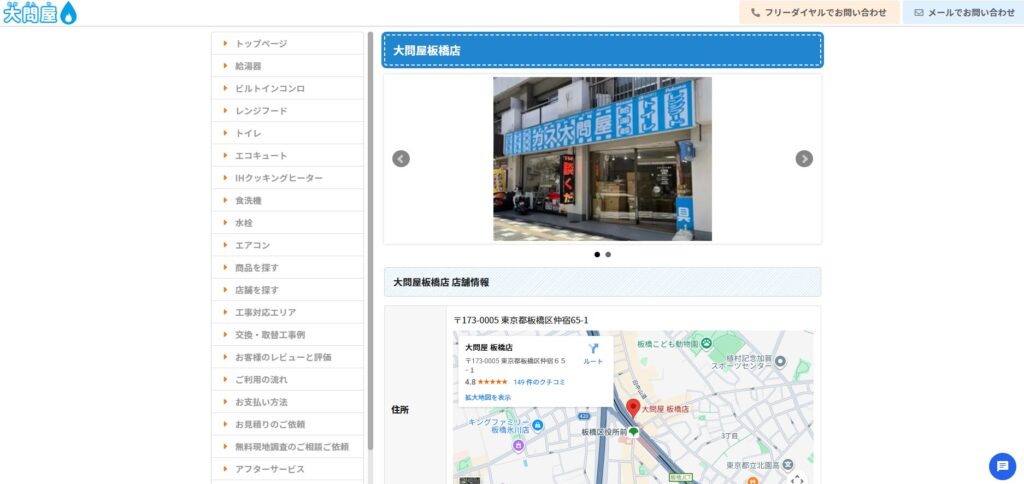Select the first carousel dot indicator
Viewport: 1024px width, 484px height.
597,255
